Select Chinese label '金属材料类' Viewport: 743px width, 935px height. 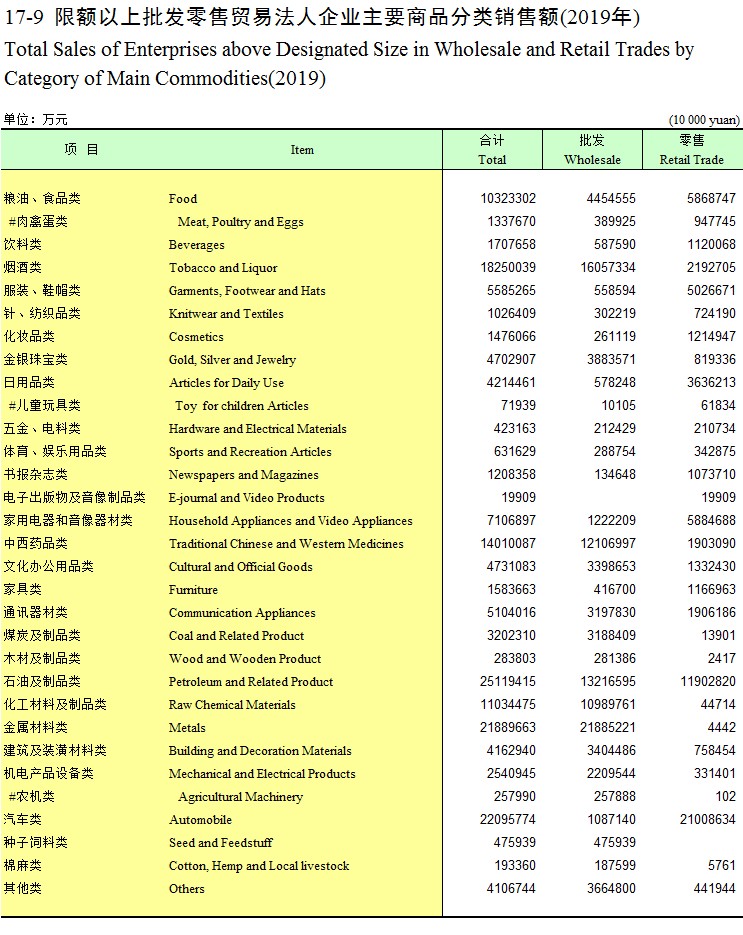click(x=35, y=728)
